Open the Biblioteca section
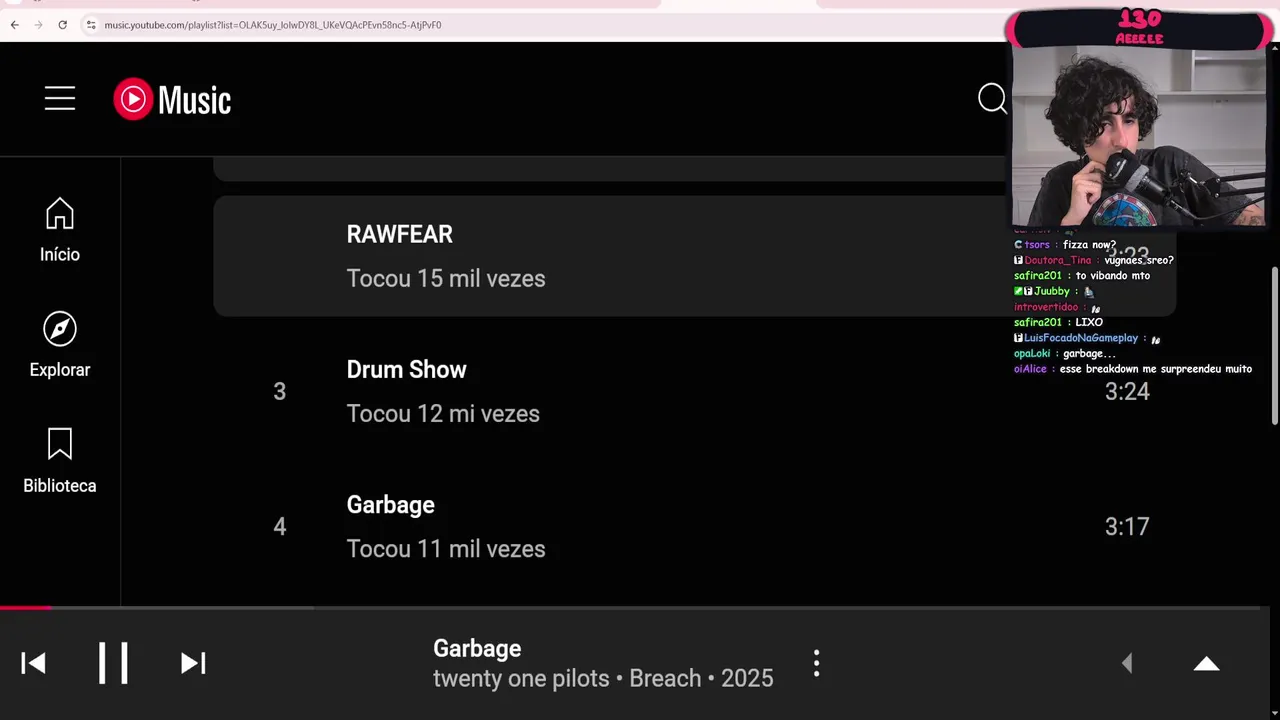This screenshot has width=1280, height=720. (60, 461)
